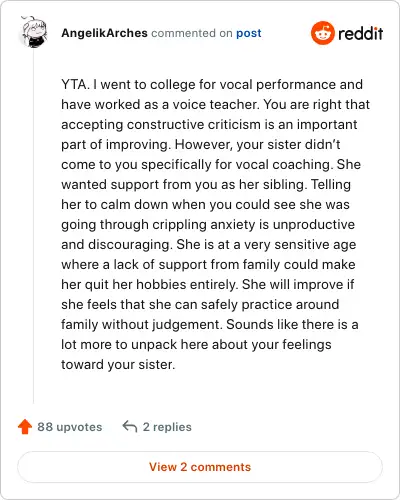Click "However," in the comment body
Image resolution: width=400 pixels, height=500 pixels.
pos(204,145)
